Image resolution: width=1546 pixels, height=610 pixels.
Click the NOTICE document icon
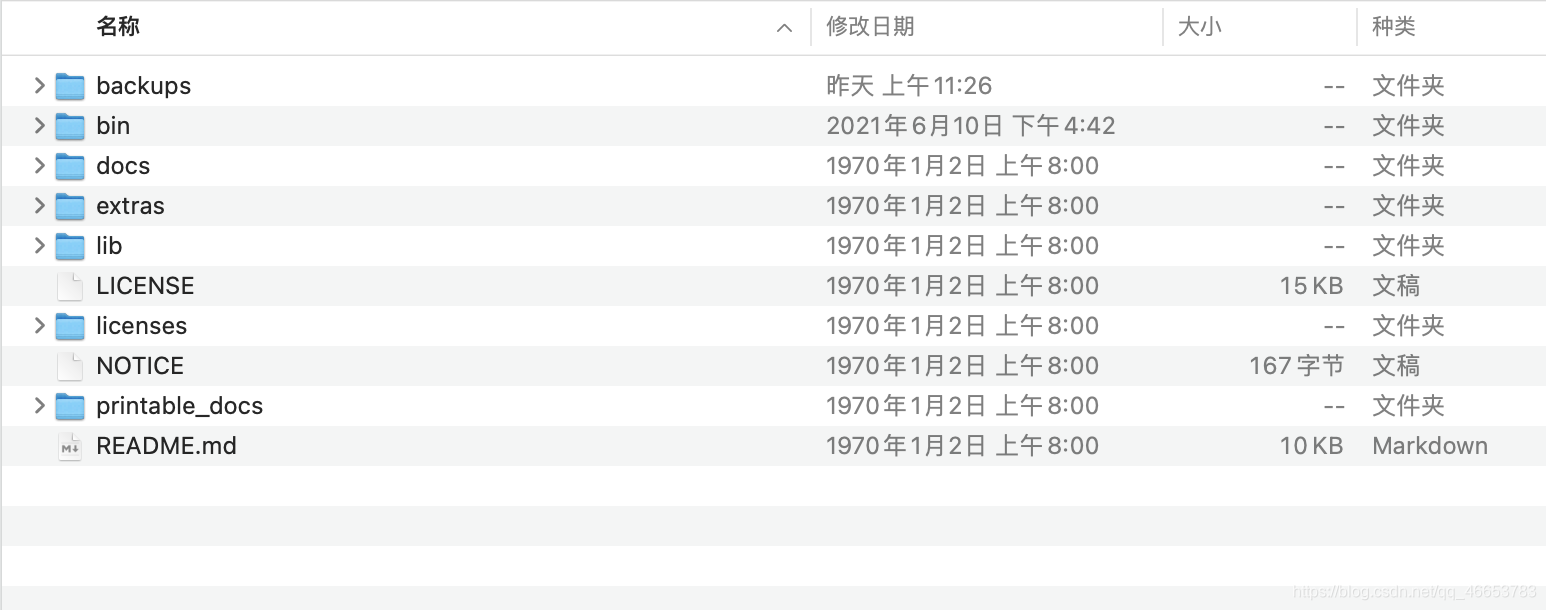click(x=70, y=366)
